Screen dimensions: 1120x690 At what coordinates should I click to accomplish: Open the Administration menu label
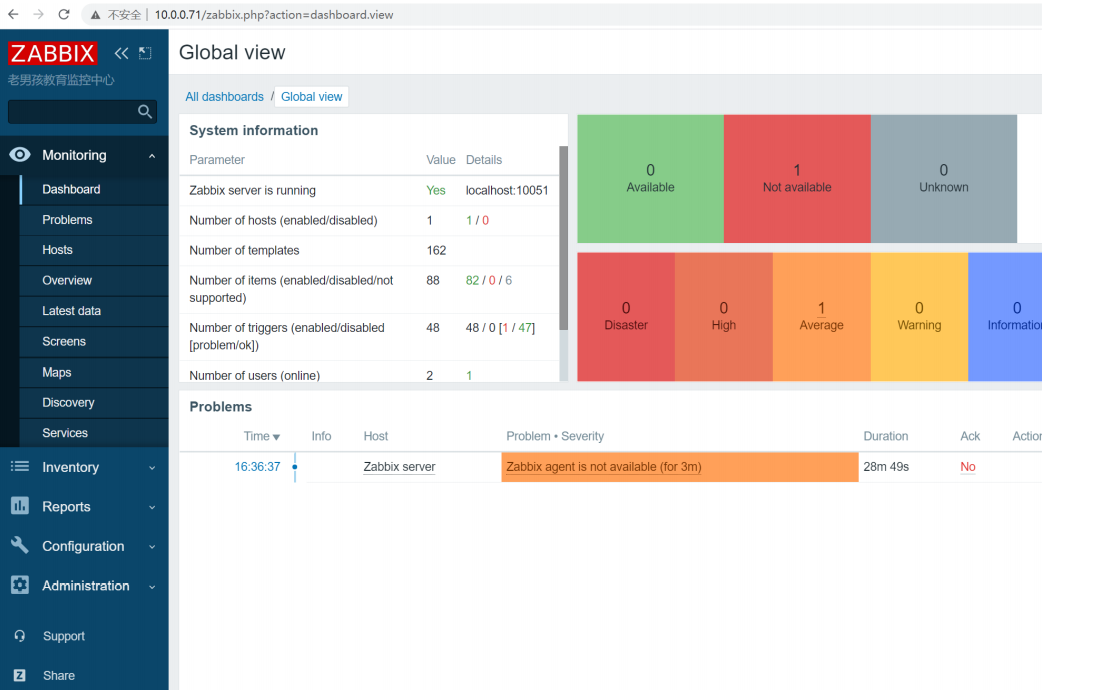(x=86, y=586)
